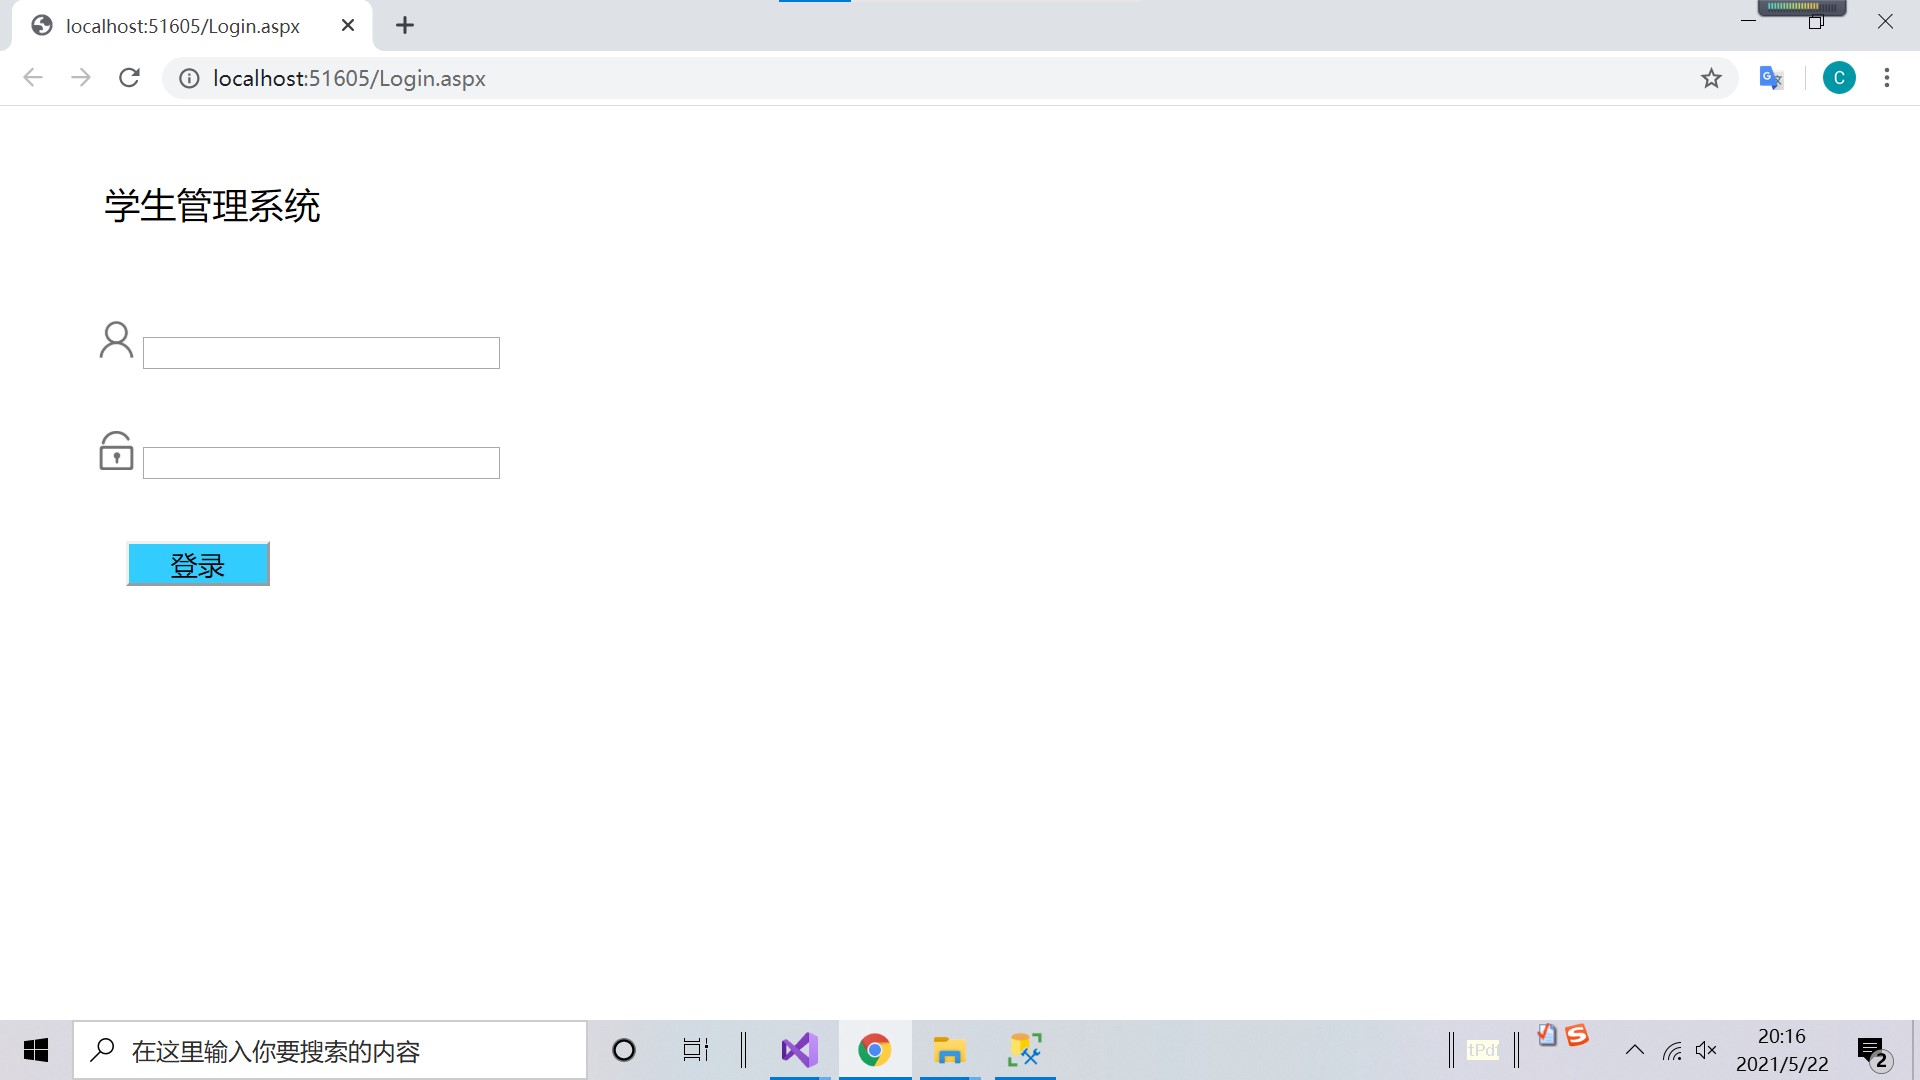This screenshot has width=1920, height=1080.
Task: Click the Windows taskbar search box
Action: pos(330,1050)
